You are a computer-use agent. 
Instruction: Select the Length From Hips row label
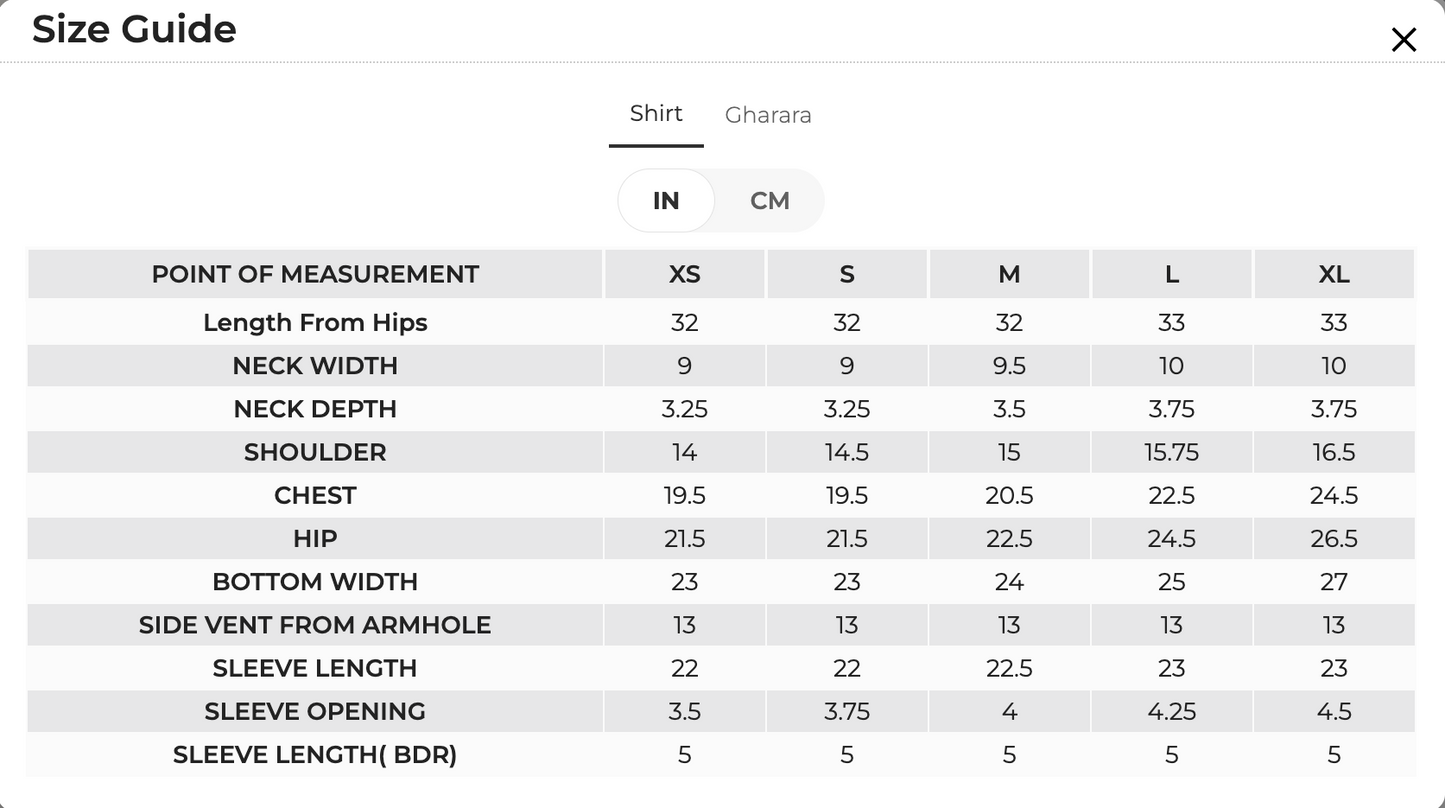coord(315,322)
